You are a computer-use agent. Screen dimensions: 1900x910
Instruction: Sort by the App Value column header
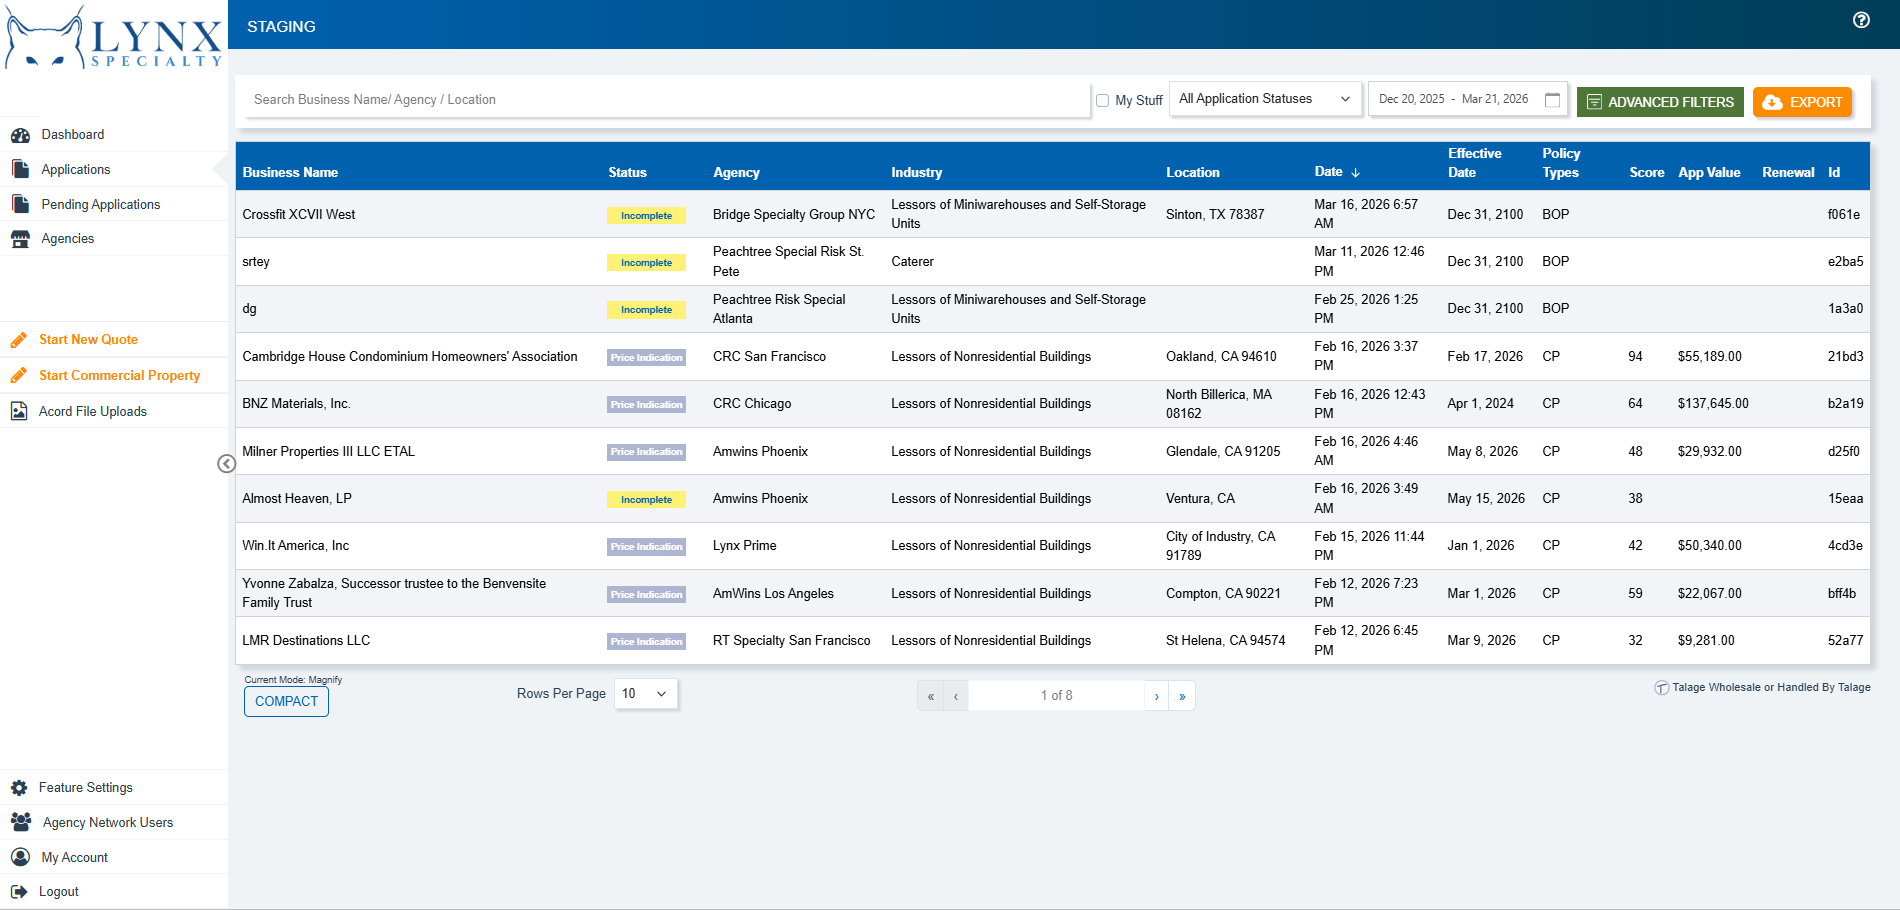[x=1709, y=173]
